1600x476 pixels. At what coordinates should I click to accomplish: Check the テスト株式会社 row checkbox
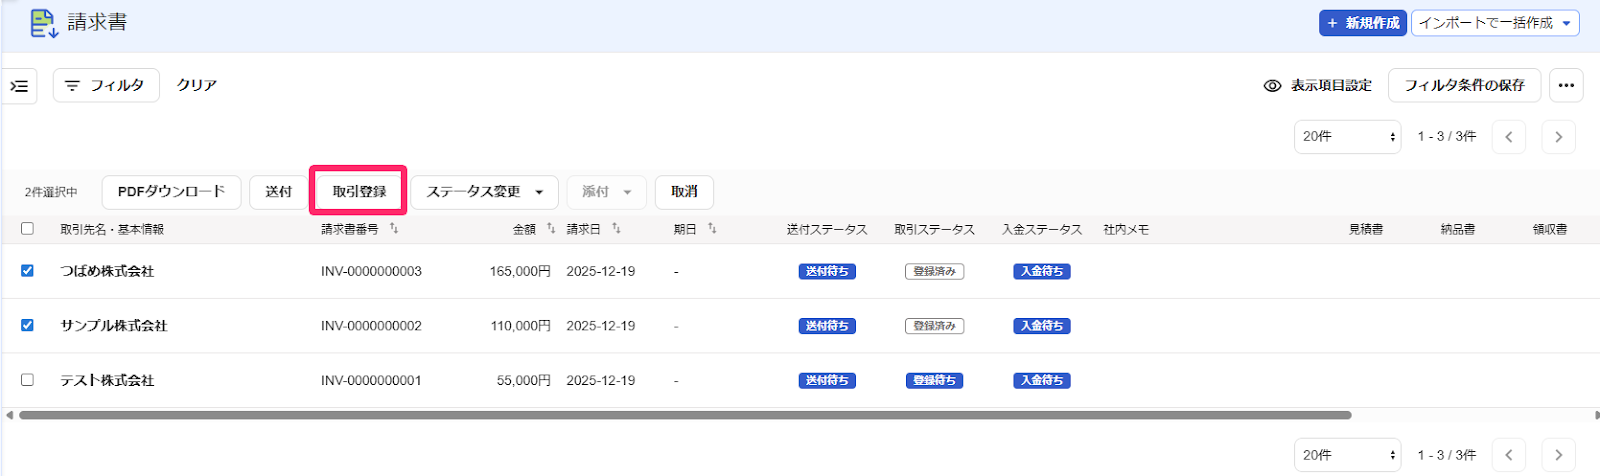(27, 380)
